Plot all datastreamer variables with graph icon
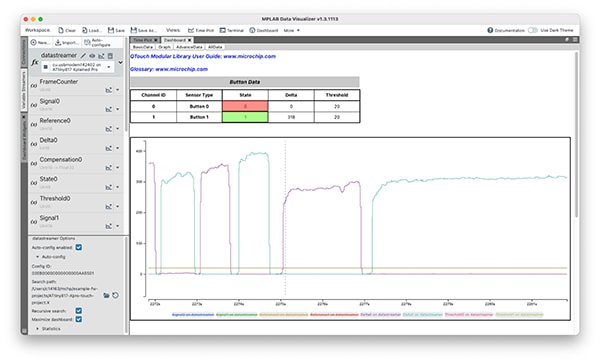The image size is (600, 362). [101, 56]
